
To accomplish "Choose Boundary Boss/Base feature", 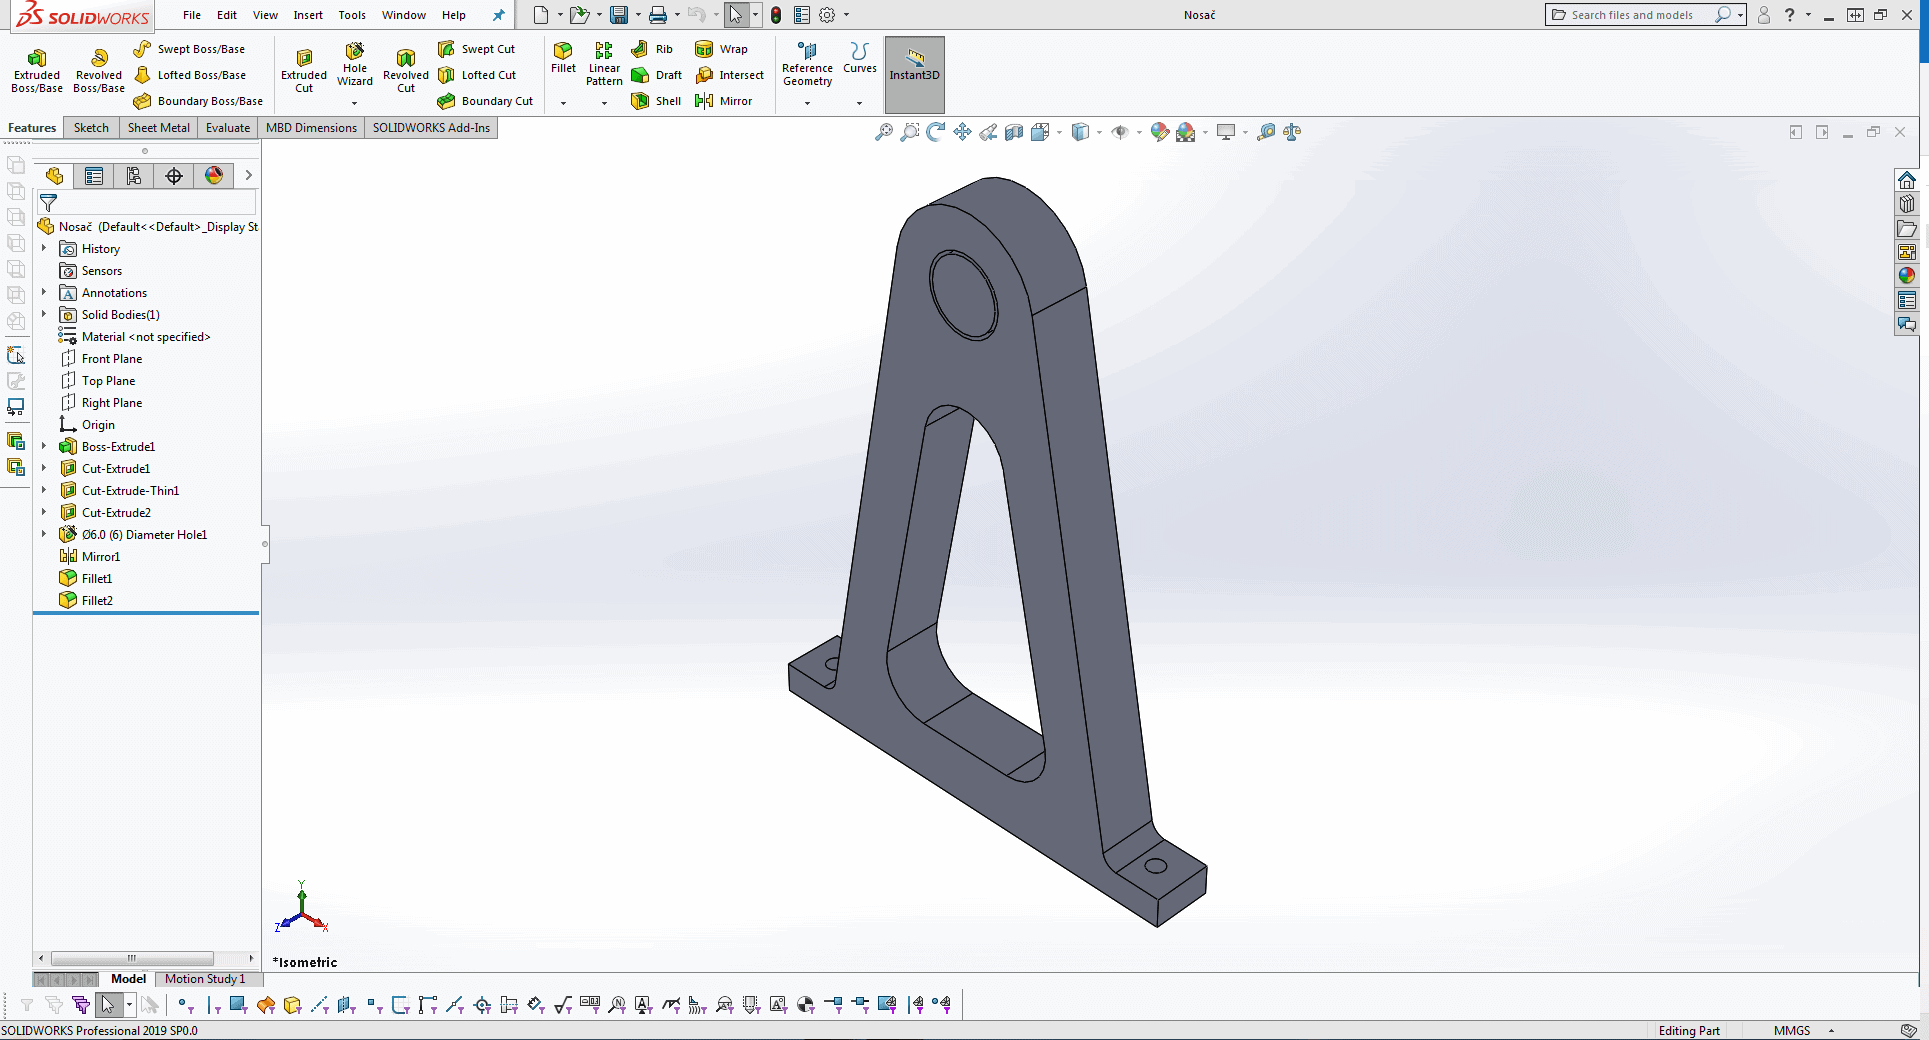I will pos(198,101).
